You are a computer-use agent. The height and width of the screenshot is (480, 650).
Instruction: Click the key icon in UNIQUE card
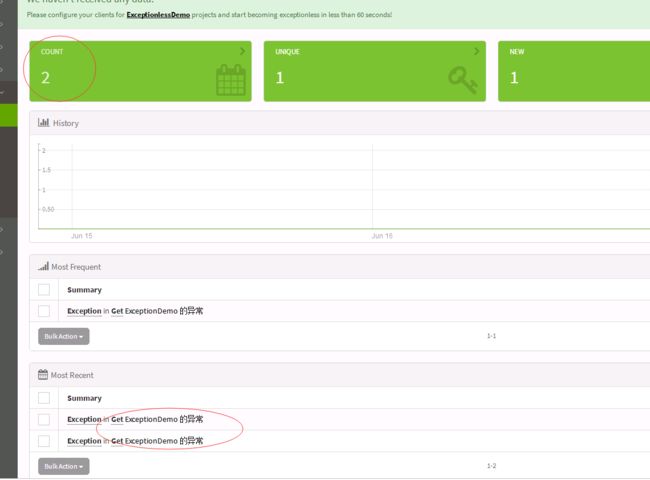pos(463,80)
